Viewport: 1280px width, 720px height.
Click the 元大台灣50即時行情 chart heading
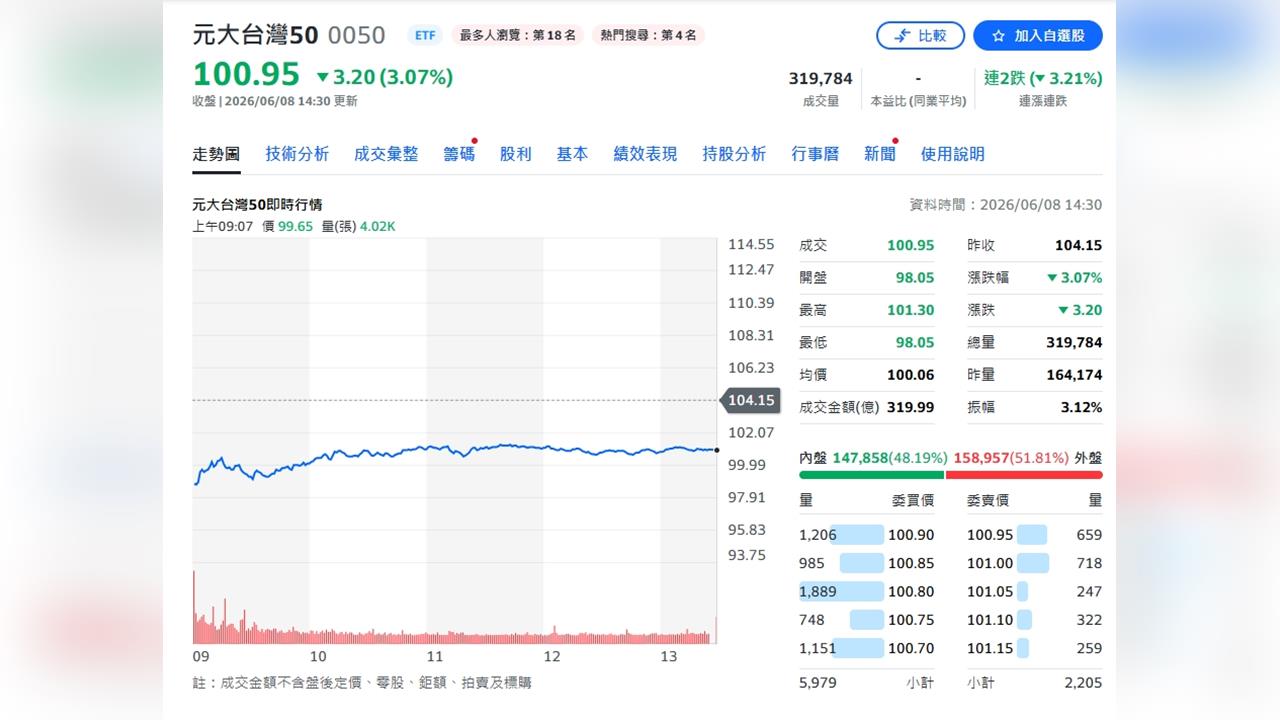click(257, 205)
